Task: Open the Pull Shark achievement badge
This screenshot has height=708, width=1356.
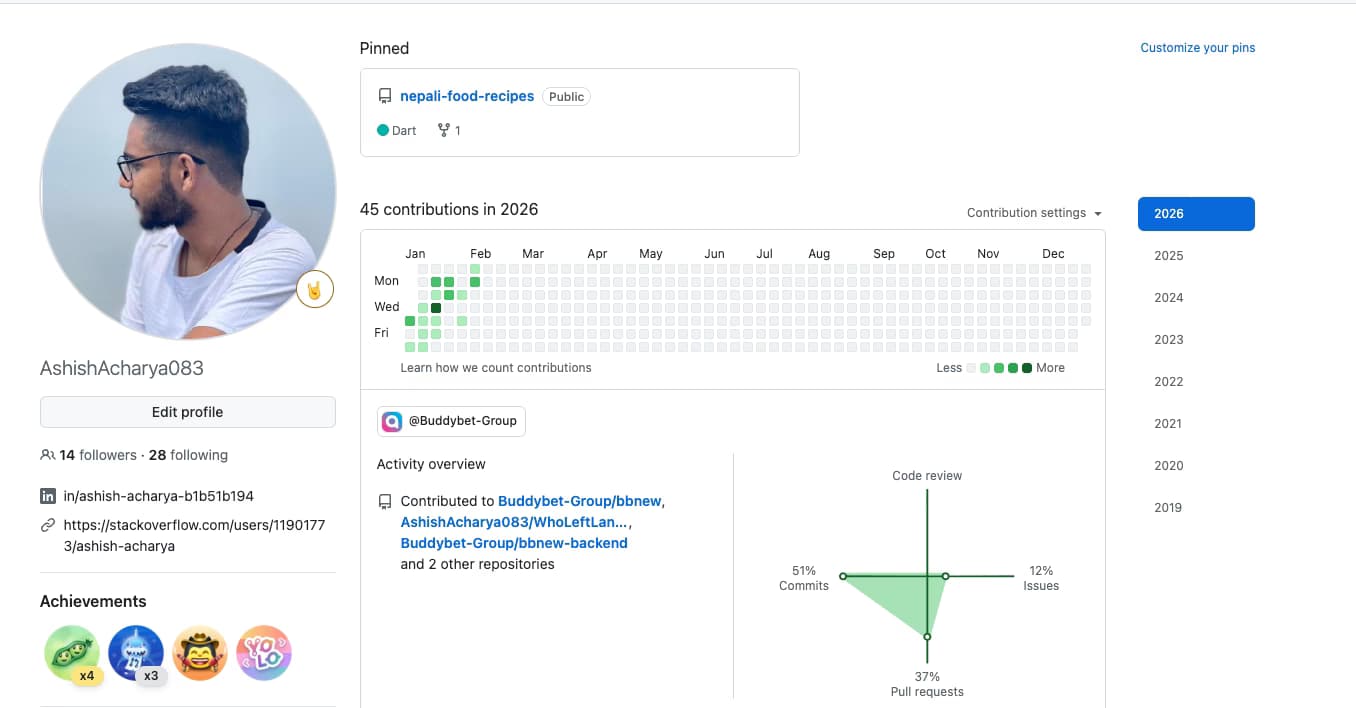Action: coord(136,653)
